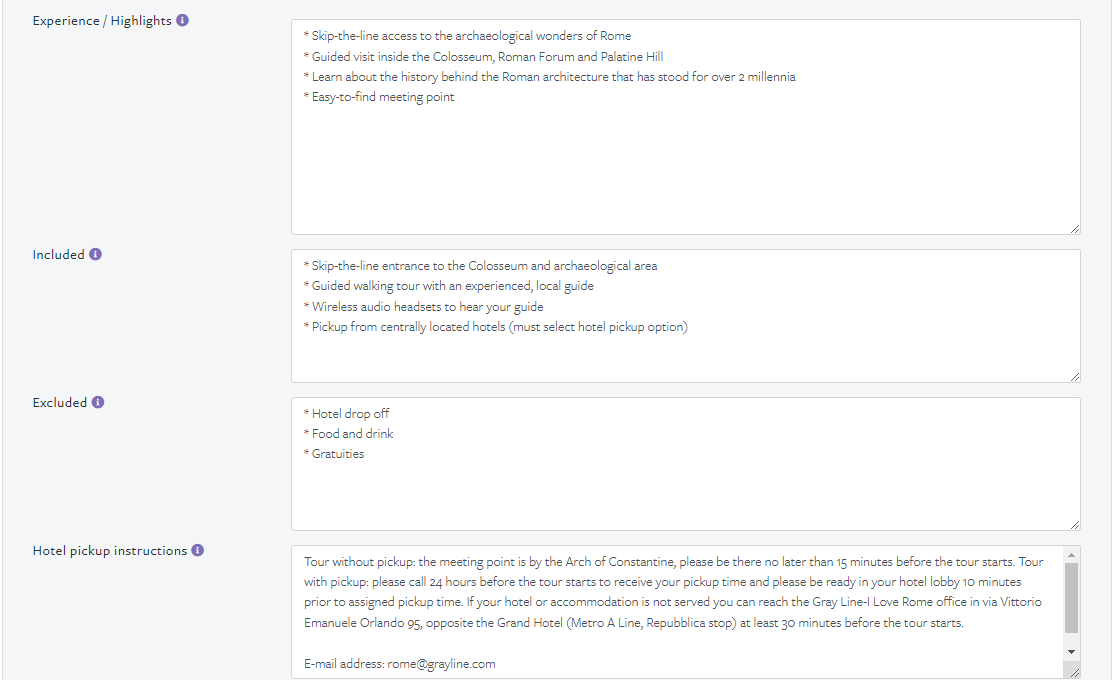Click inside the Excluded text area
This screenshot has width=1115, height=680.
pos(685,464)
